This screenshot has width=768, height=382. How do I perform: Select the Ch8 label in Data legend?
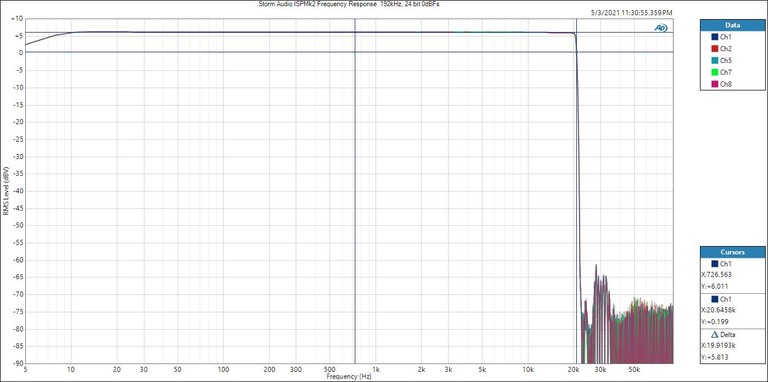(726, 84)
